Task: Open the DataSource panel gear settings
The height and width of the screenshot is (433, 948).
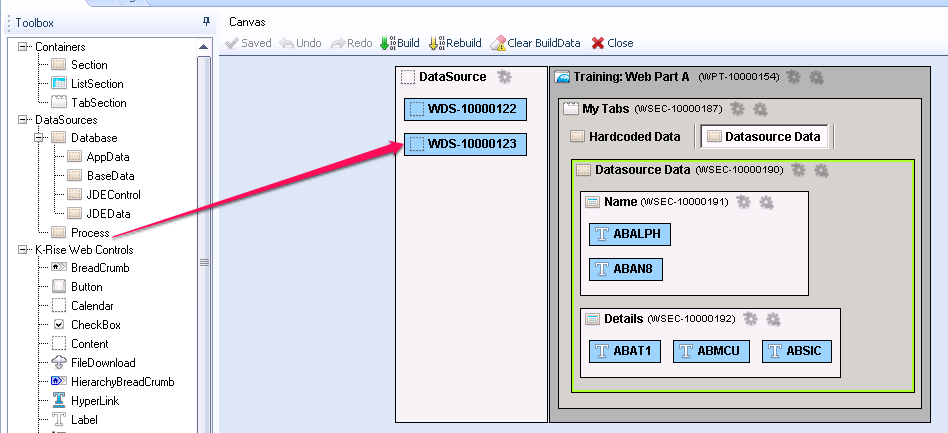Action: (504, 77)
